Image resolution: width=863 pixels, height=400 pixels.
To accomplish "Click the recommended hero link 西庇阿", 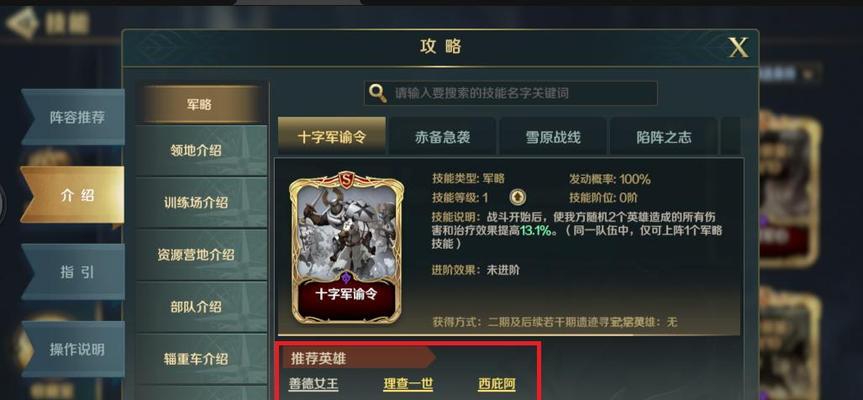I will [x=497, y=384].
